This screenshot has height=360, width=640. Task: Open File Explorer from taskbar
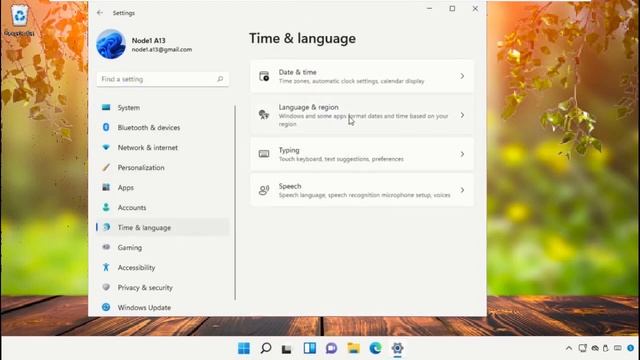[x=353, y=348]
